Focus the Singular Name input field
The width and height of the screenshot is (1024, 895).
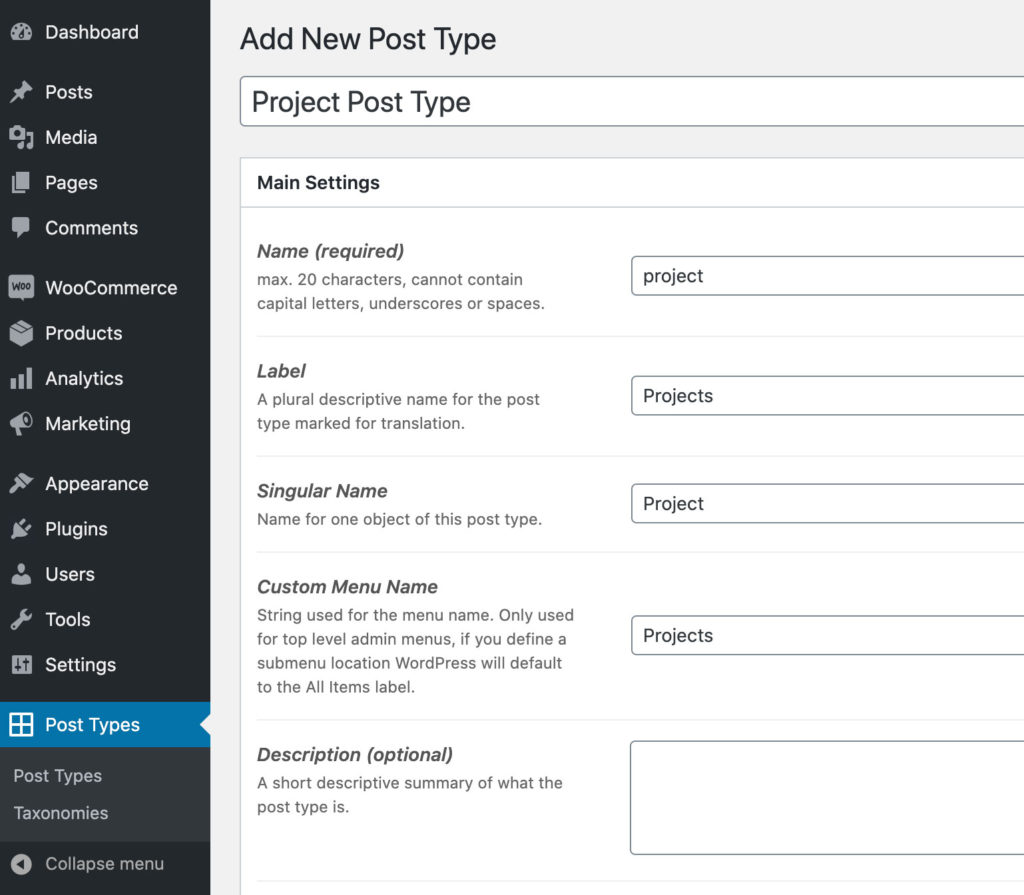coord(826,504)
